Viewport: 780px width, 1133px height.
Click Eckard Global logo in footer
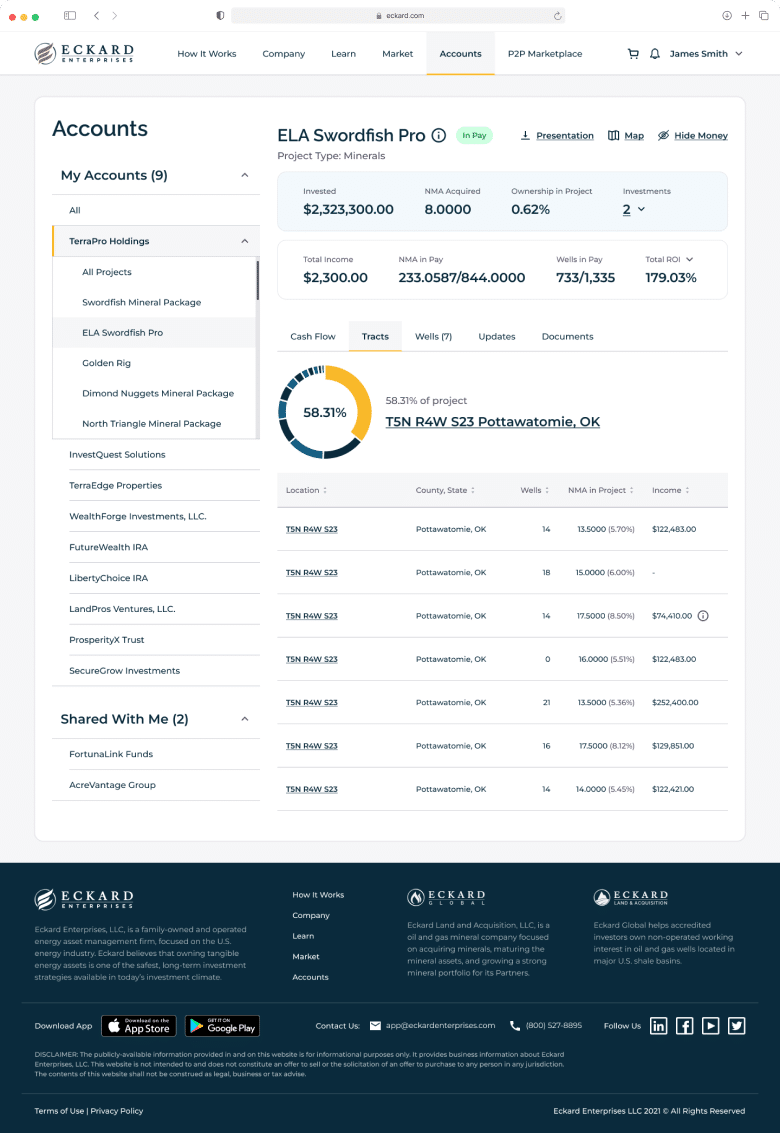point(446,897)
